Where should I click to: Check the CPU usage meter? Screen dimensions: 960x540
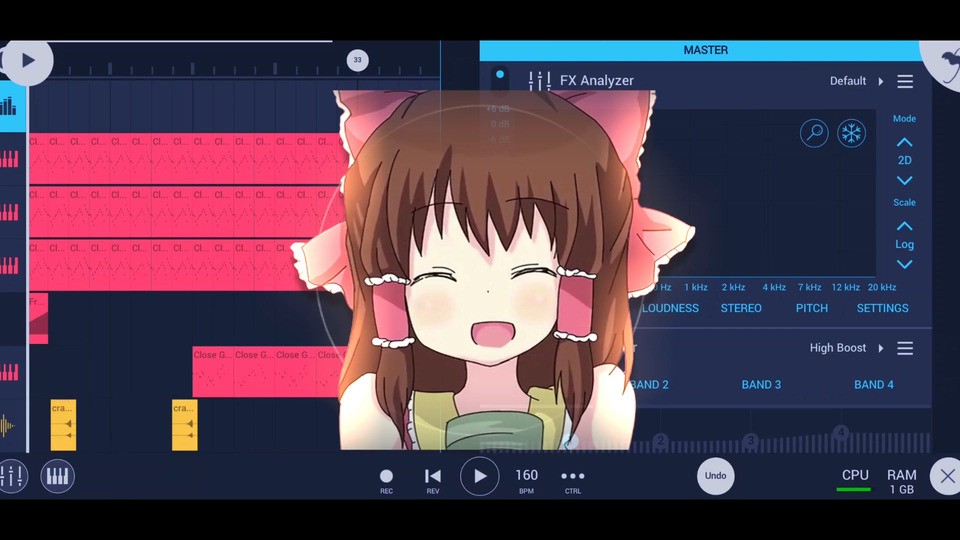click(855, 481)
